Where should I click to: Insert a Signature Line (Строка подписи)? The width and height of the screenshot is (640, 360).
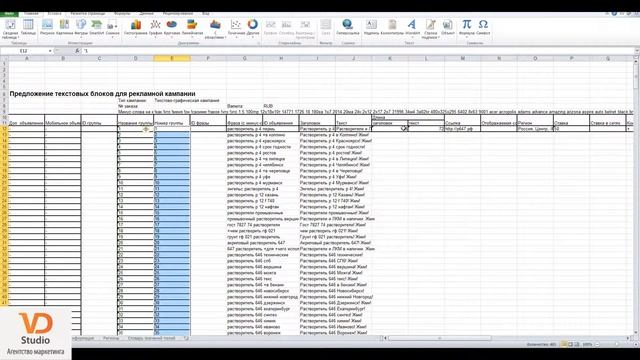pyautogui.click(x=430, y=29)
